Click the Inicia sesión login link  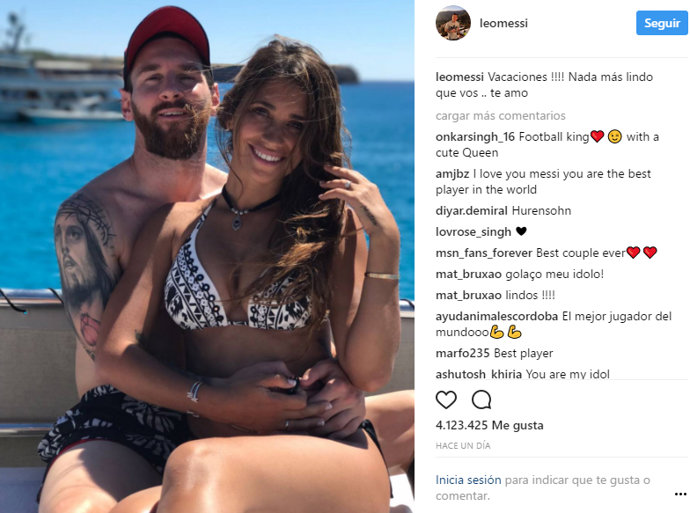coord(468,480)
